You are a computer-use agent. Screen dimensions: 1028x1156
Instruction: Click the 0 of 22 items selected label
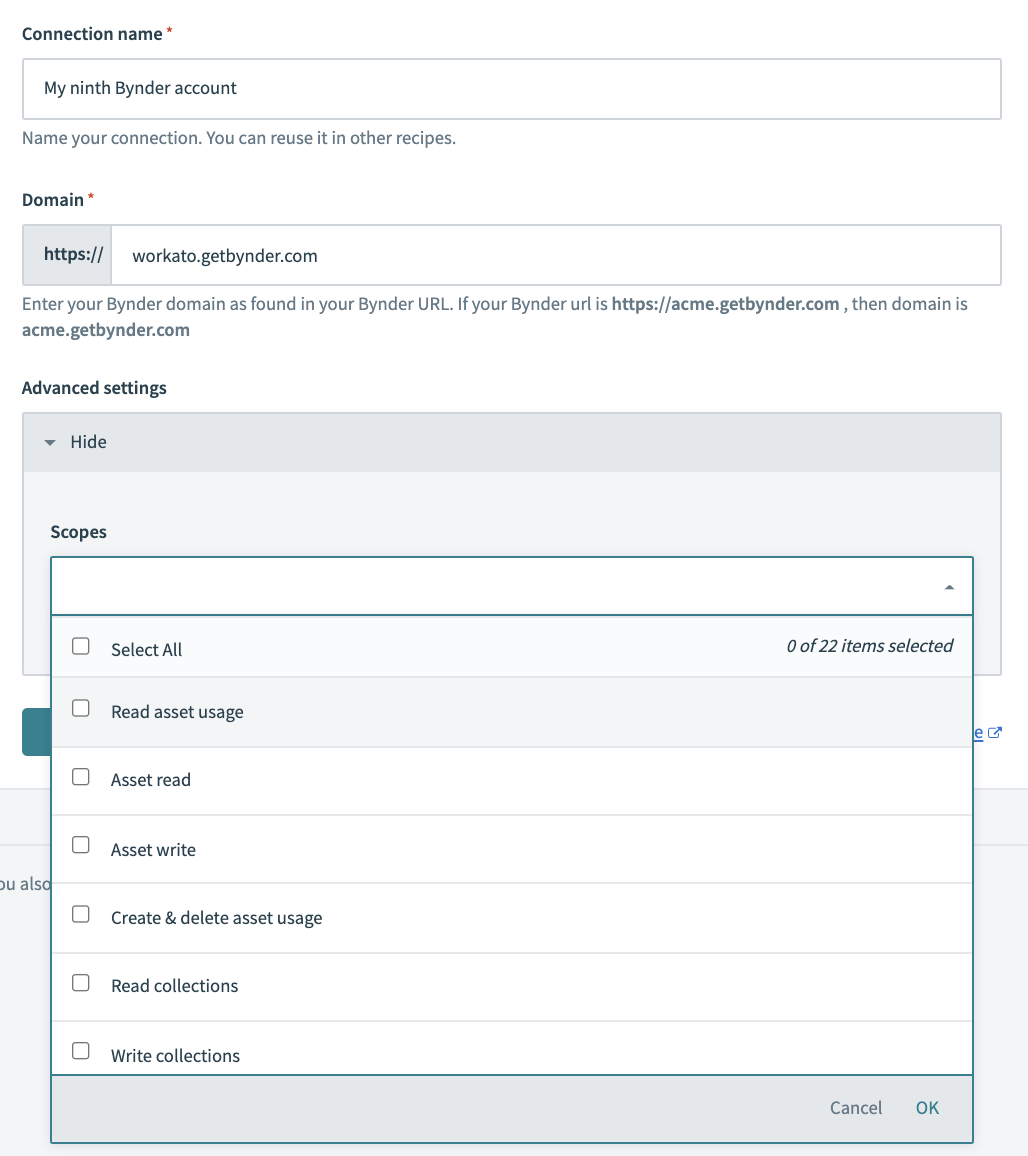868,646
